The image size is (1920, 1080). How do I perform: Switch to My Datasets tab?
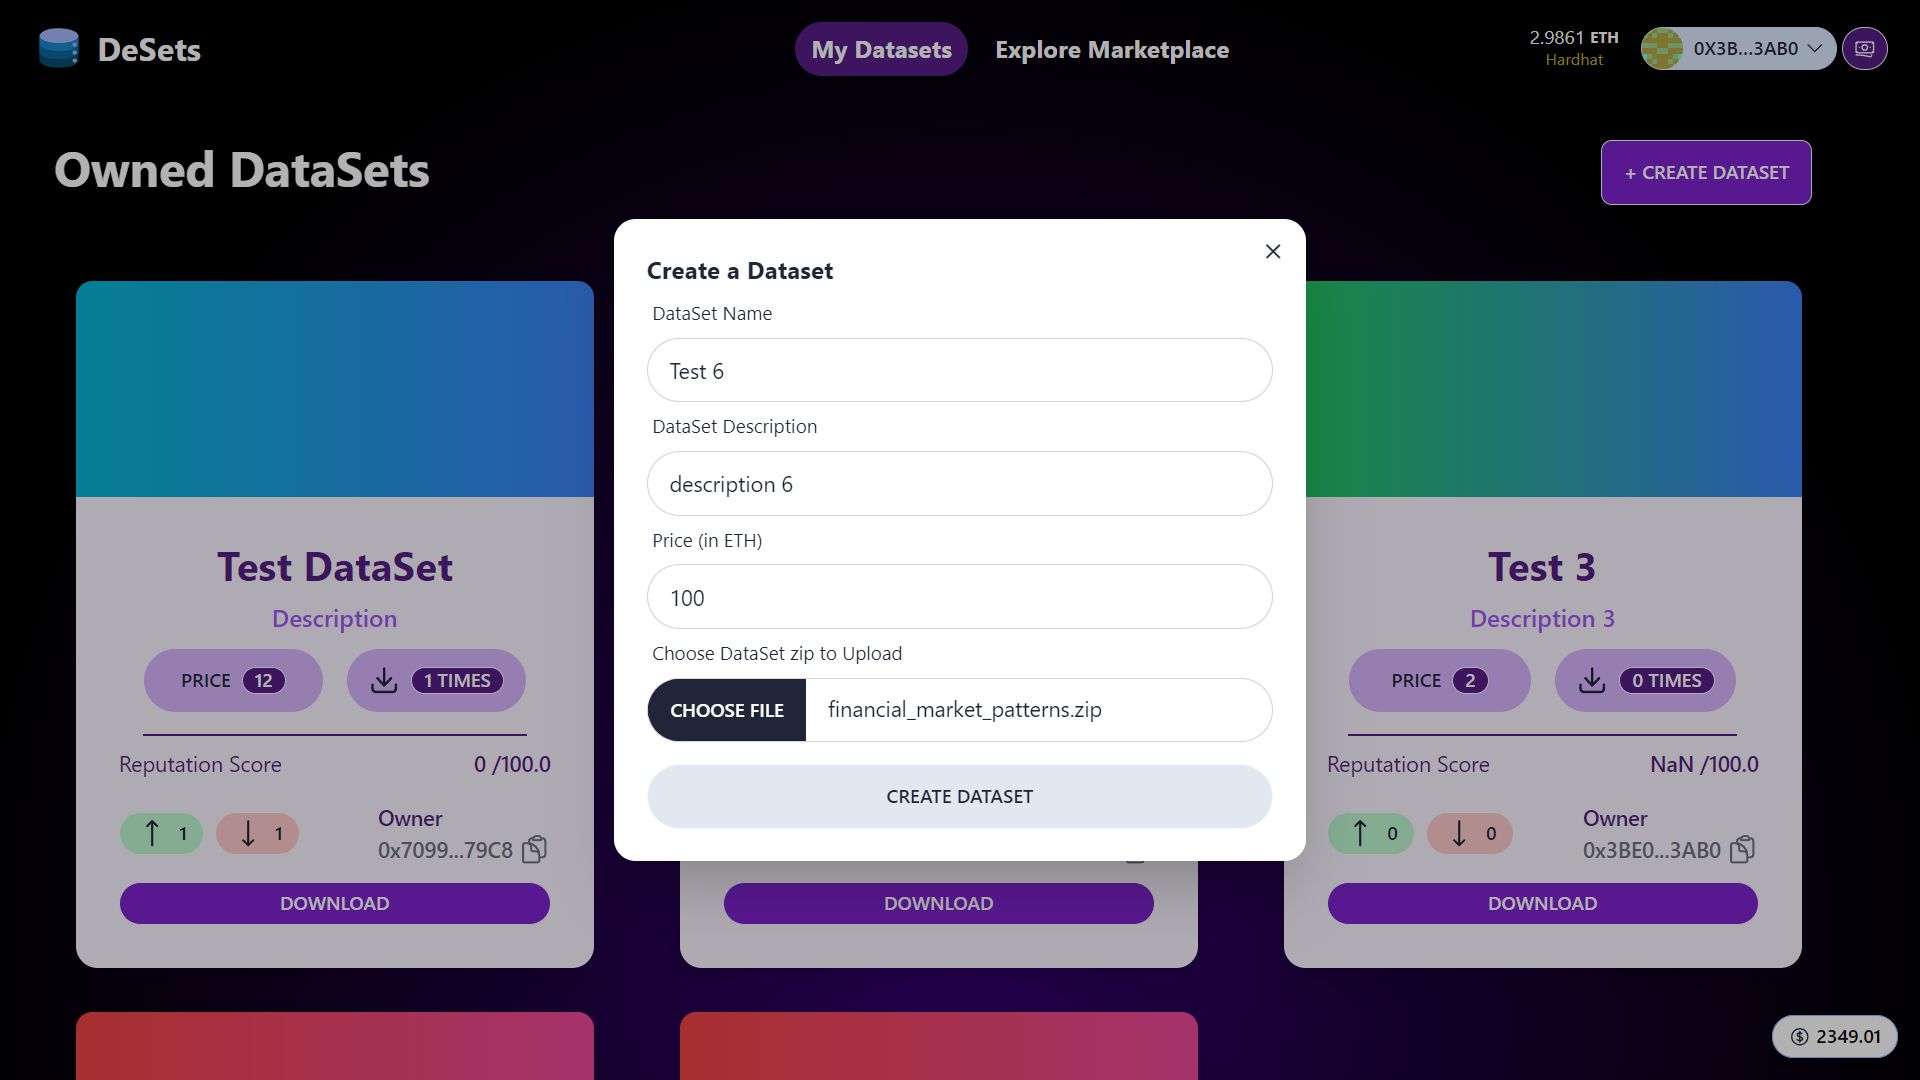[881, 49]
